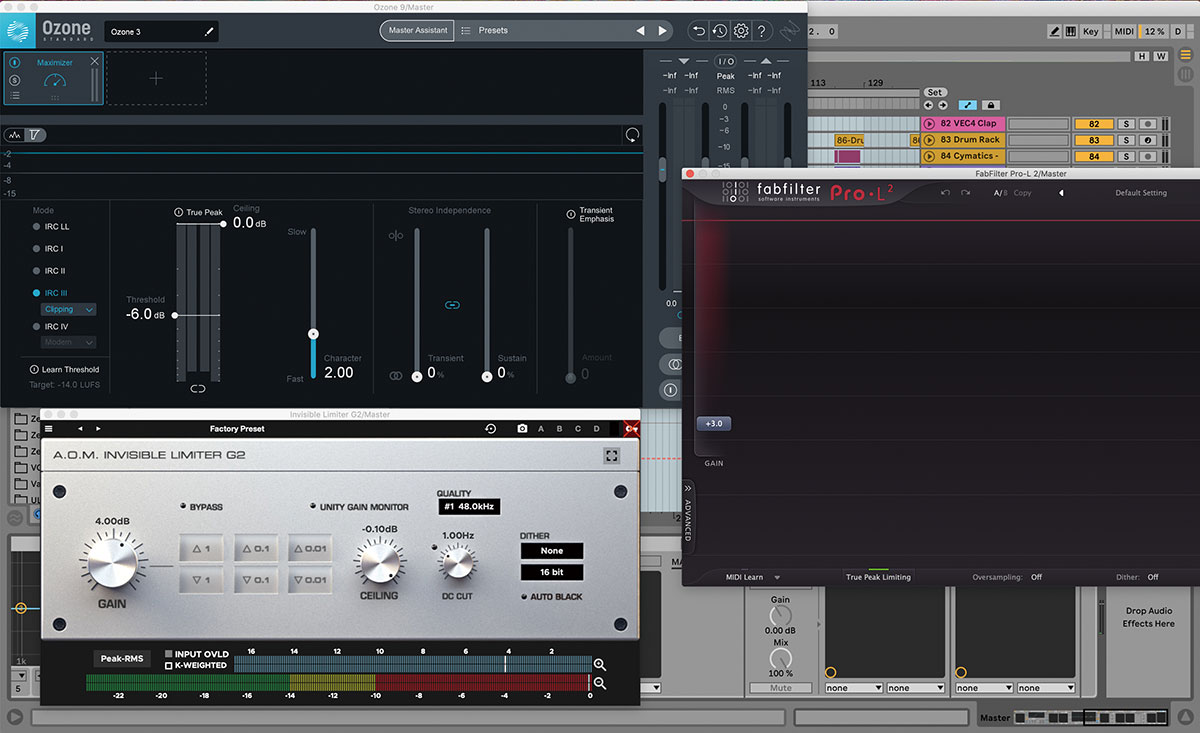The height and width of the screenshot is (733, 1200).
Task: Click Learn Threshold in Ozone
Action: click(x=64, y=370)
